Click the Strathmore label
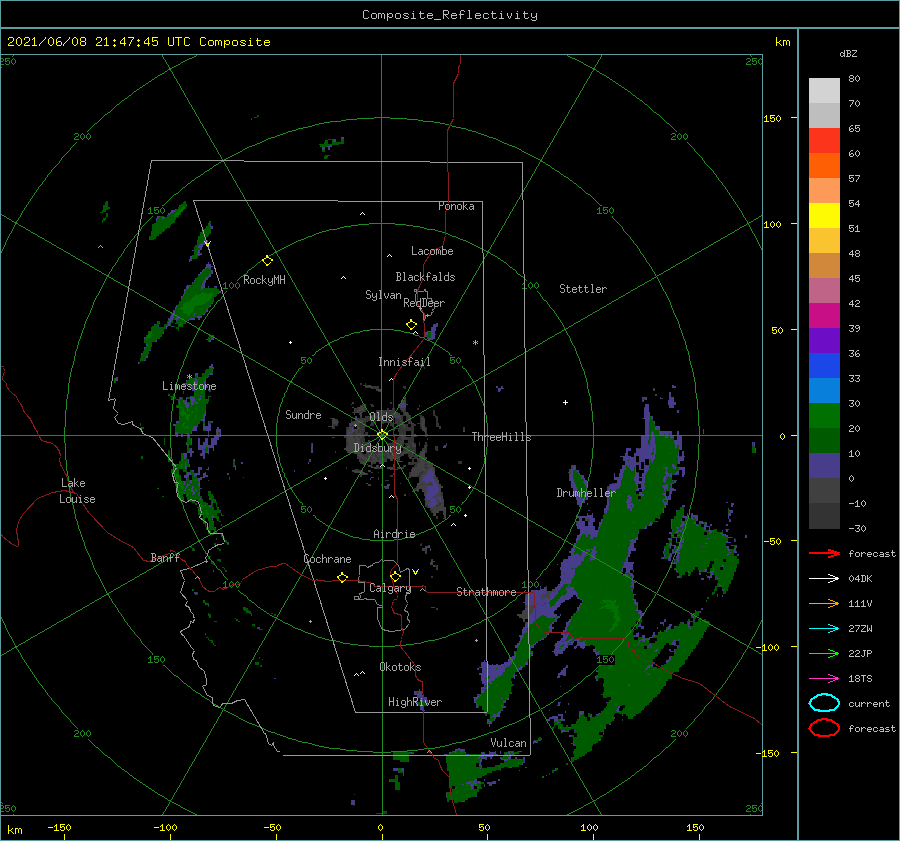The height and width of the screenshot is (841, 900). [487, 592]
